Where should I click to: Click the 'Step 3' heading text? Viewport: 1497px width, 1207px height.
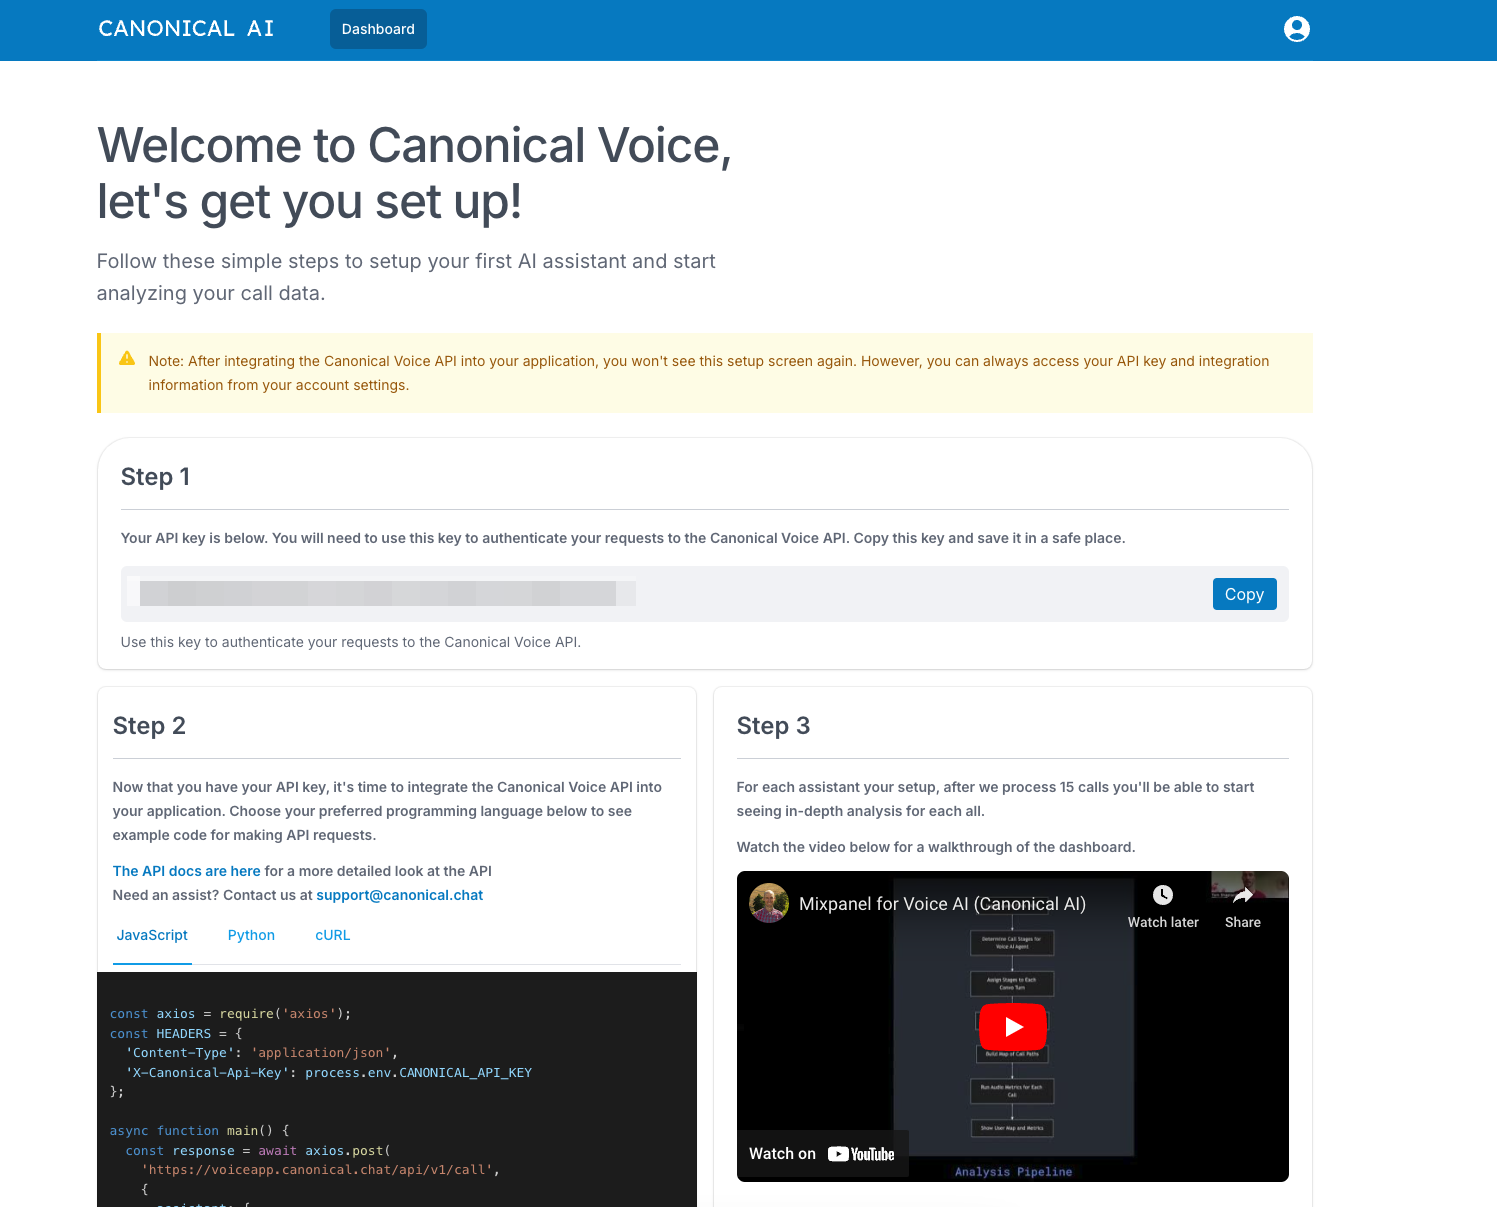click(x=773, y=726)
